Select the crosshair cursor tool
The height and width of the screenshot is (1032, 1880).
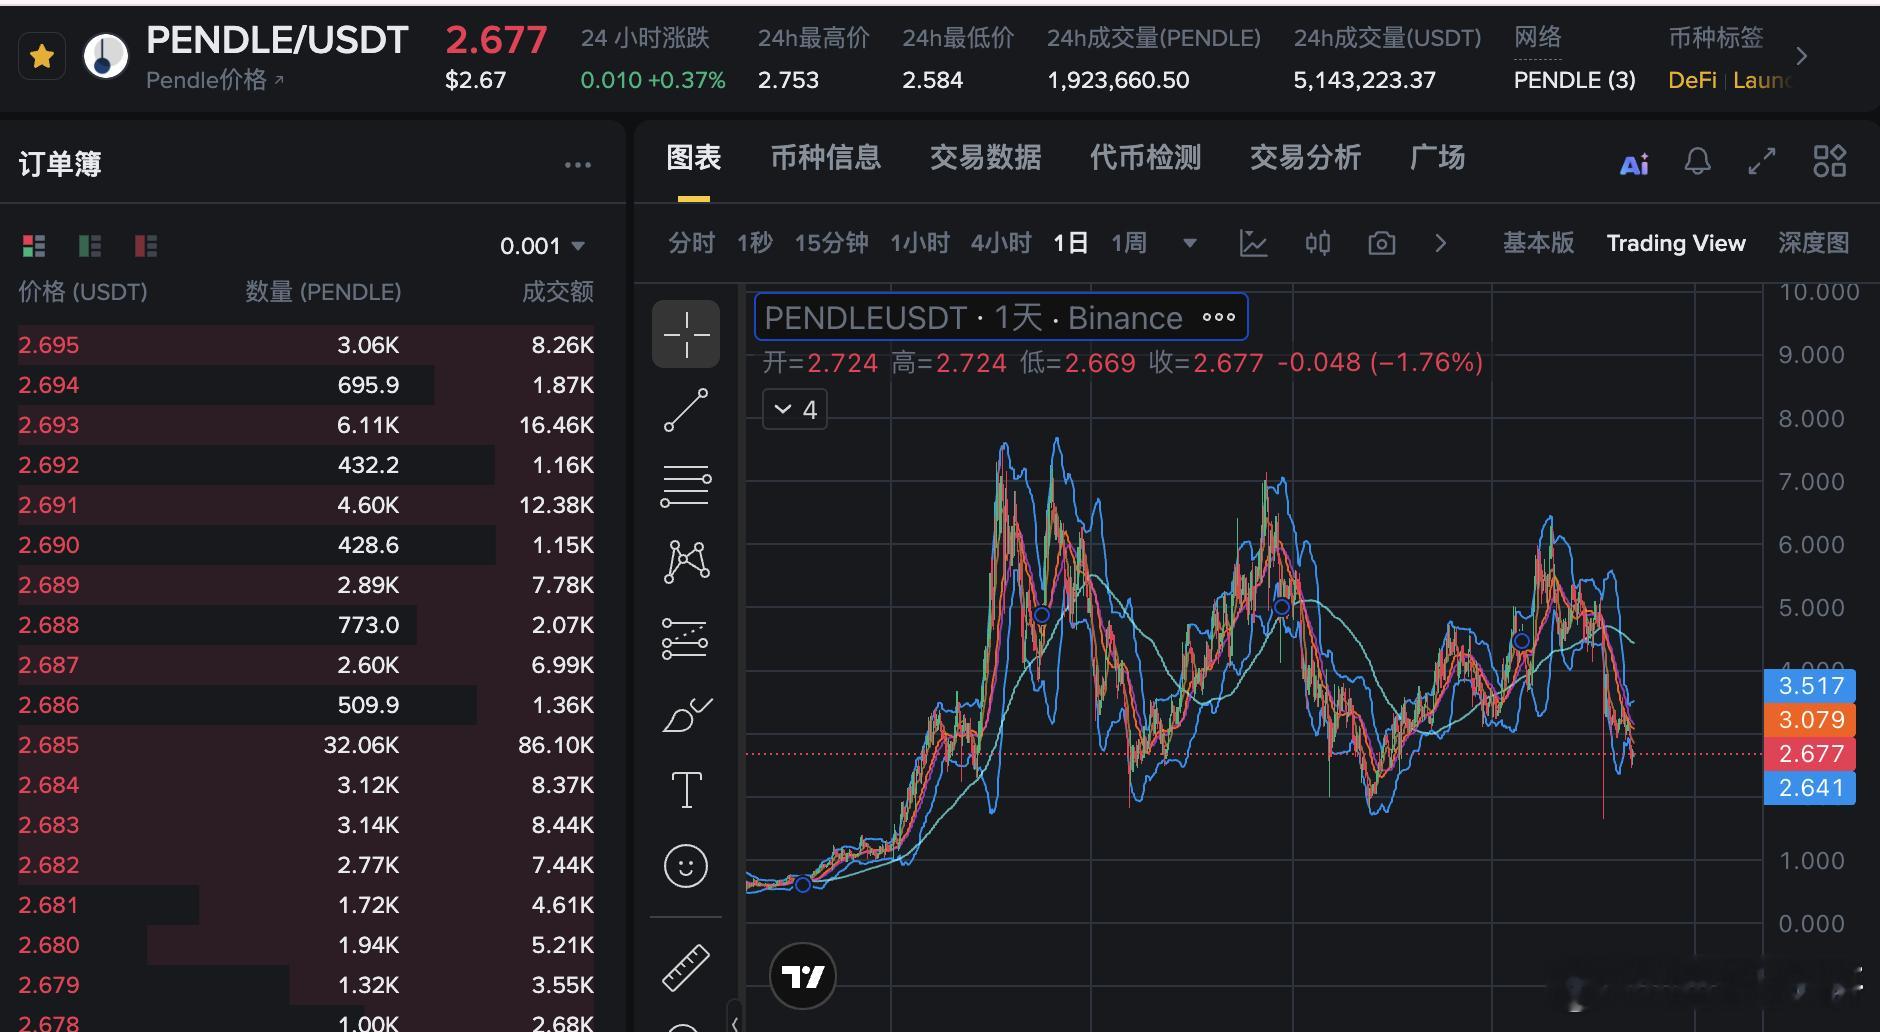[686, 333]
